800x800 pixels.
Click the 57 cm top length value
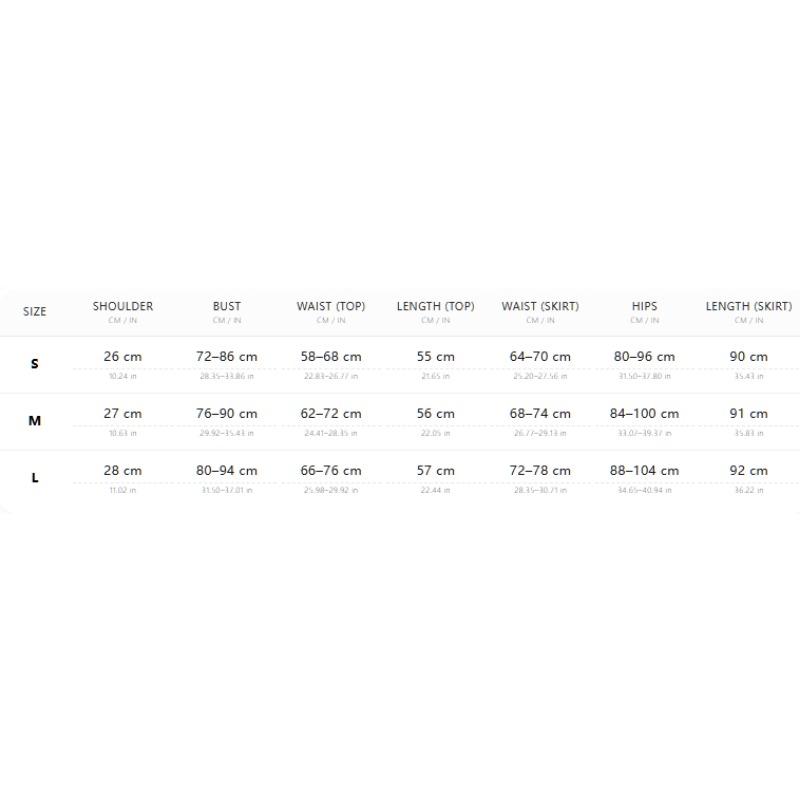pos(435,470)
